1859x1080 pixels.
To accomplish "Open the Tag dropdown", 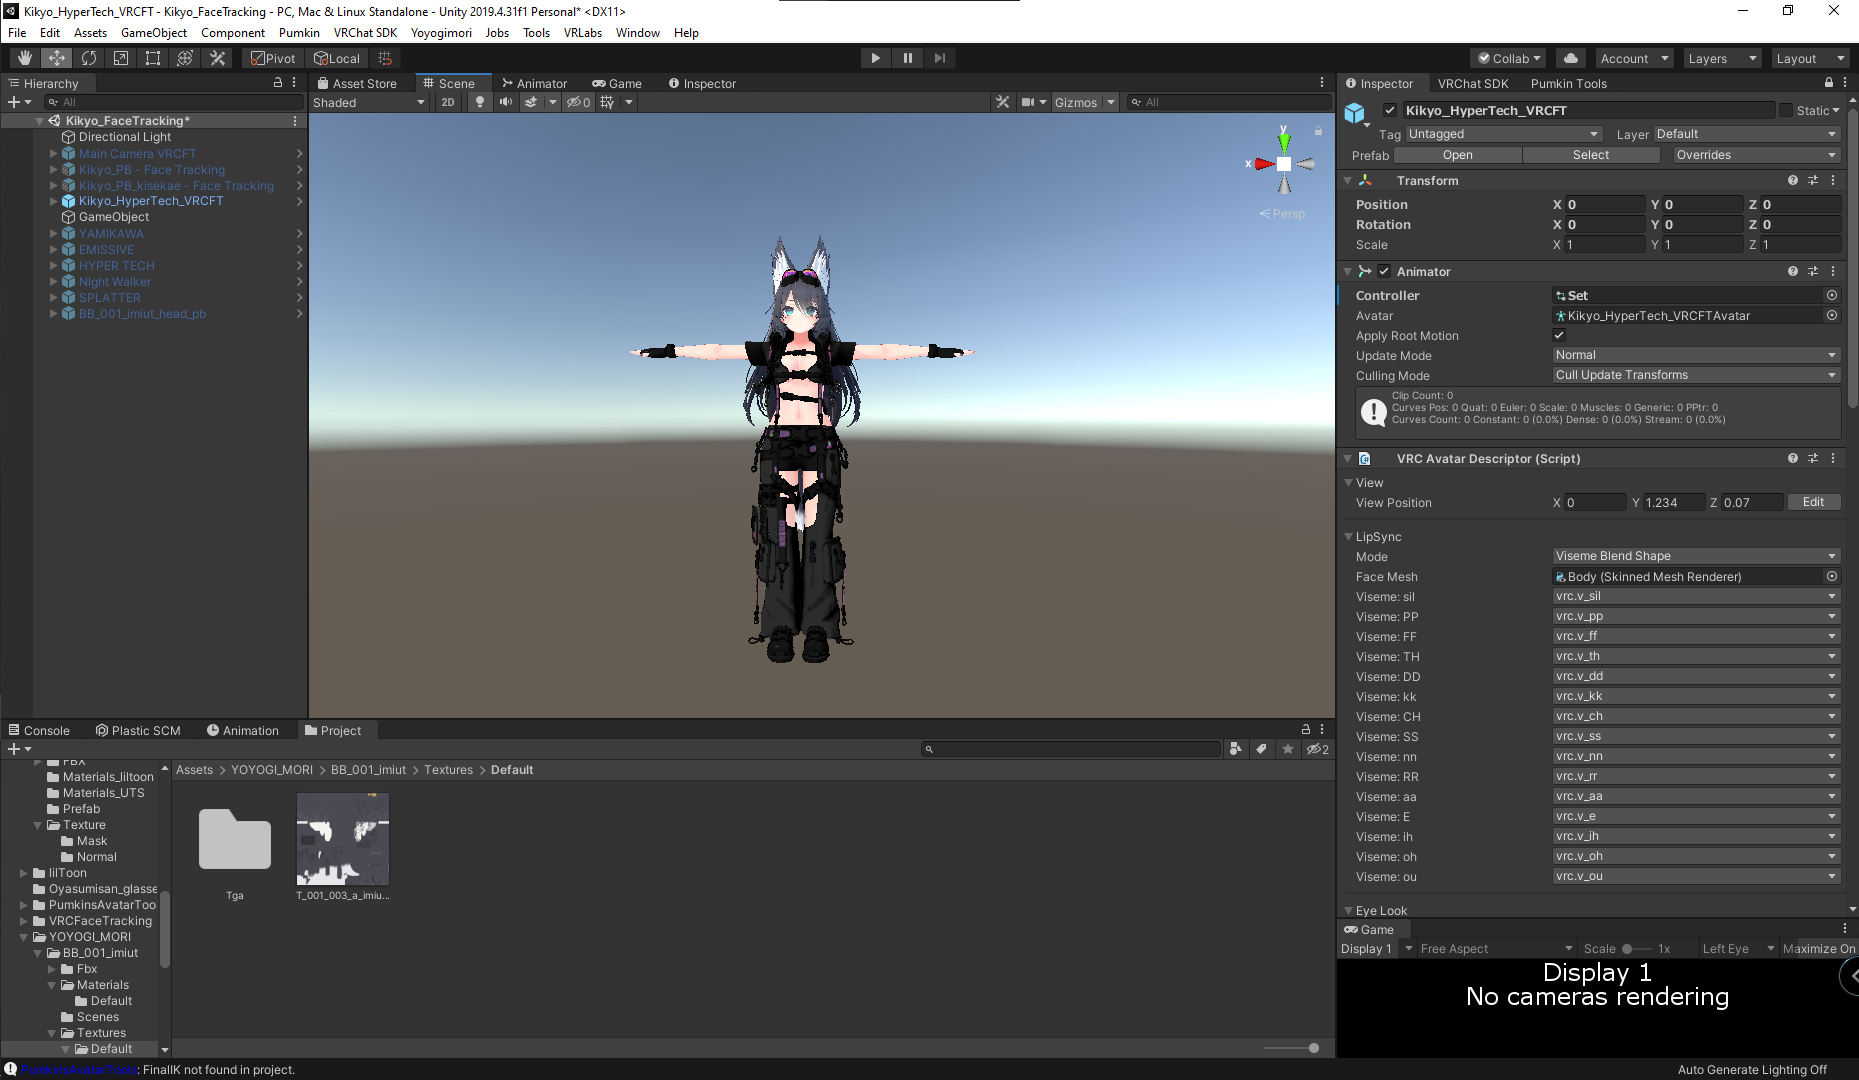I will 1504,134.
